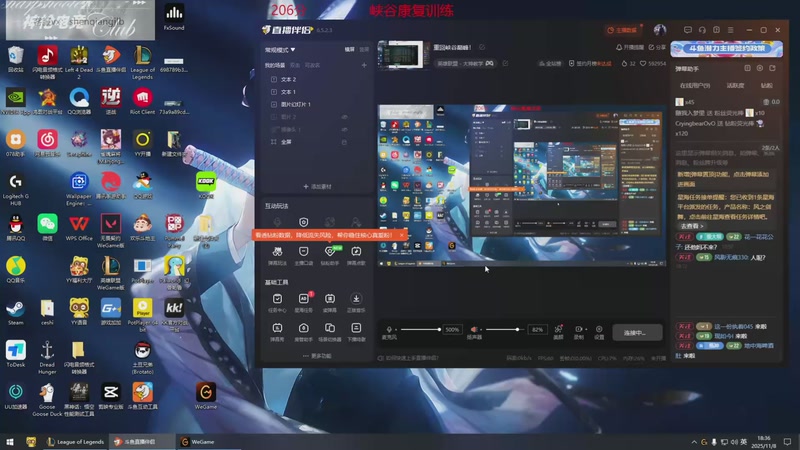Open the message icon in title bar
The height and width of the screenshot is (450, 800).
tap(688, 30)
